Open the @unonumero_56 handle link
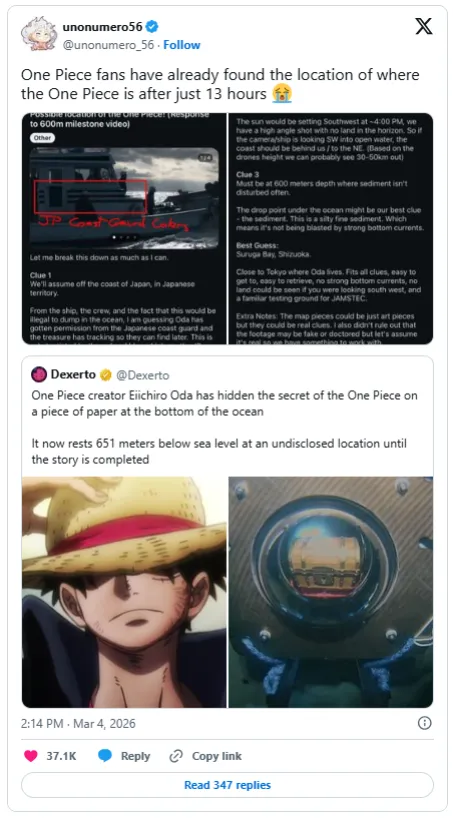The image size is (453, 818). coord(109,45)
